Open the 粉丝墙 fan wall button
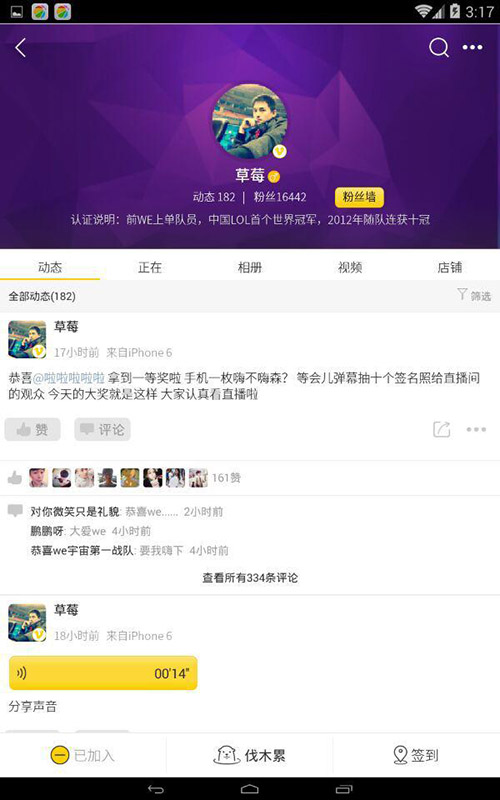 coord(359,197)
